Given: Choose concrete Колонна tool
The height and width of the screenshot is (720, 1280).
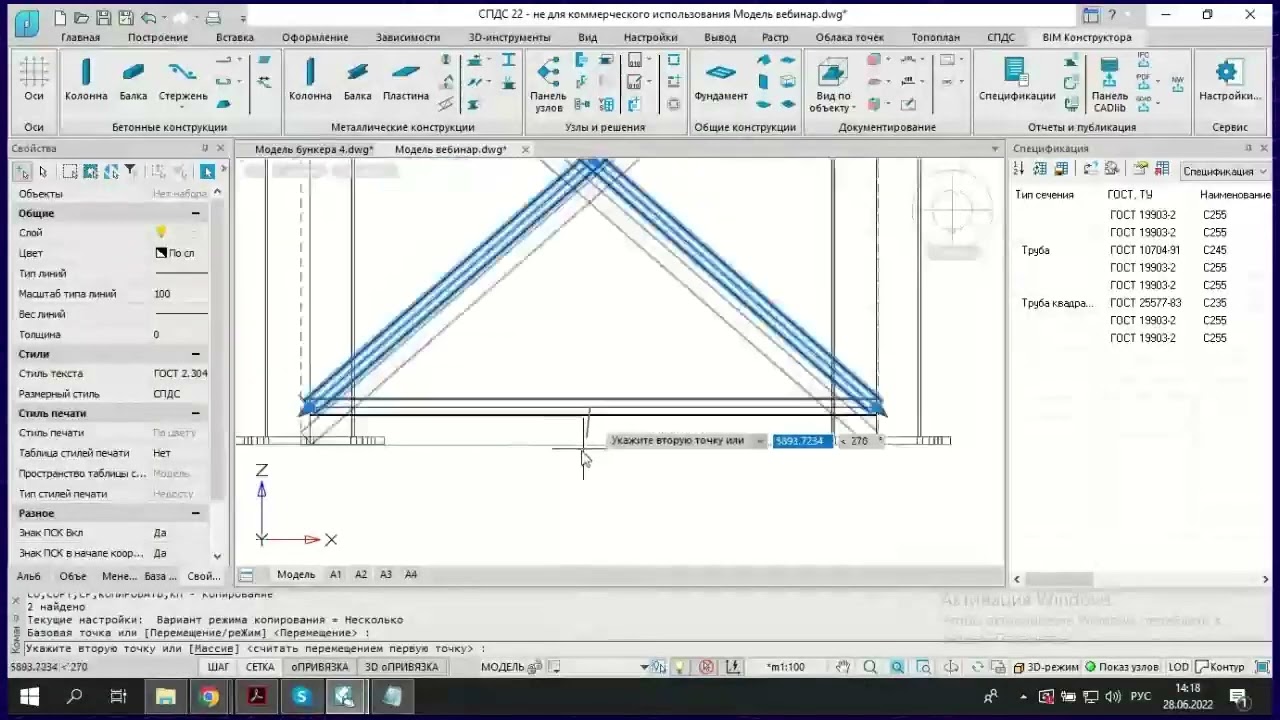Looking at the screenshot, I should click(86, 79).
